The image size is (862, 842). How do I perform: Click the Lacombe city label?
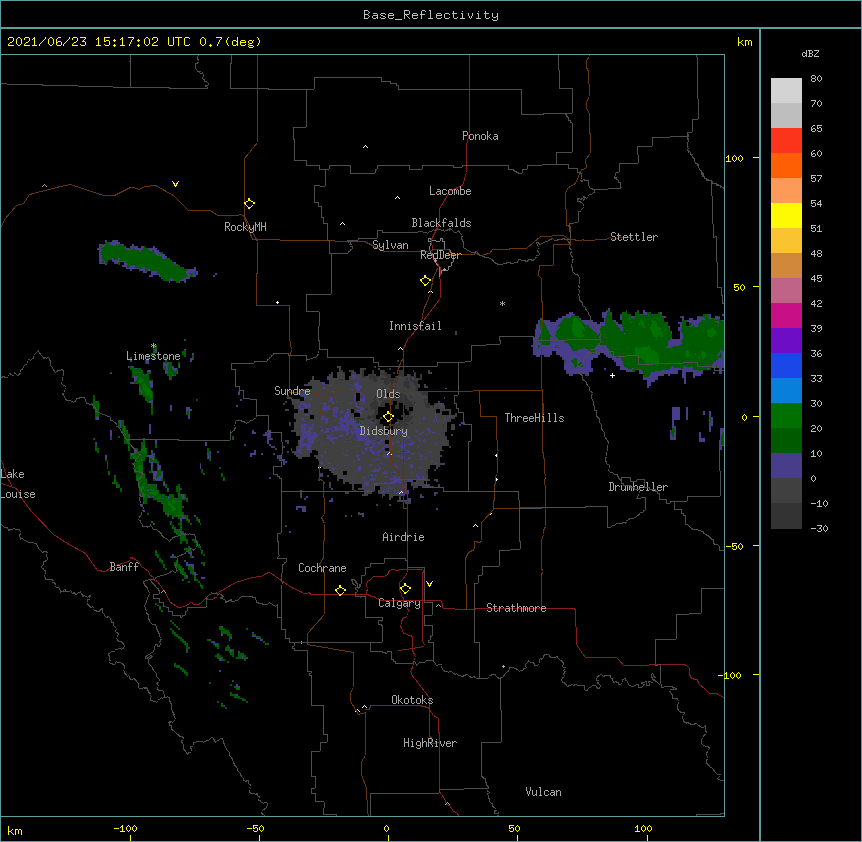point(450,191)
